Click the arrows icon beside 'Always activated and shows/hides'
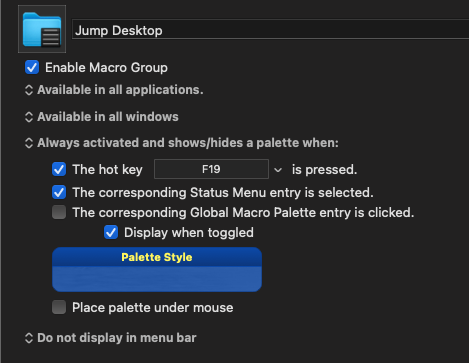The image size is (469, 363). click(29, 143)
